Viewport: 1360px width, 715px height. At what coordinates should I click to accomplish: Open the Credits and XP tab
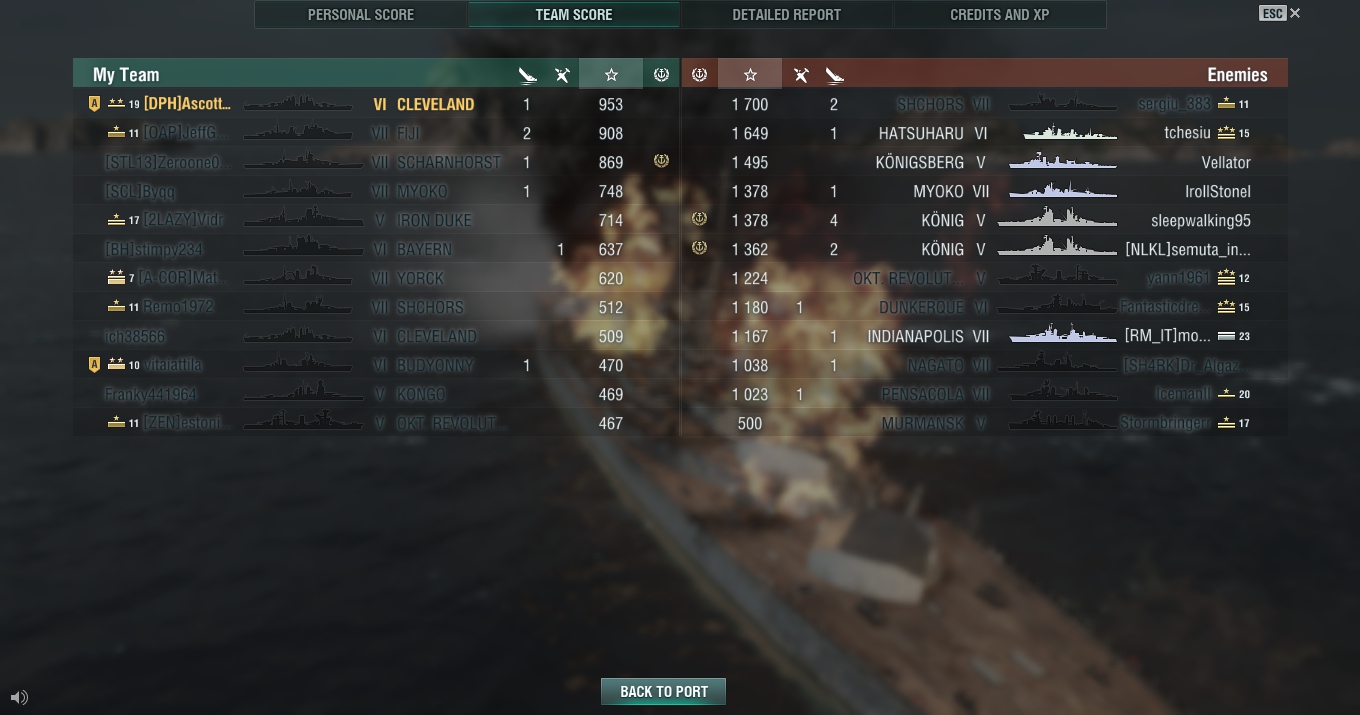coord(1000,15)
